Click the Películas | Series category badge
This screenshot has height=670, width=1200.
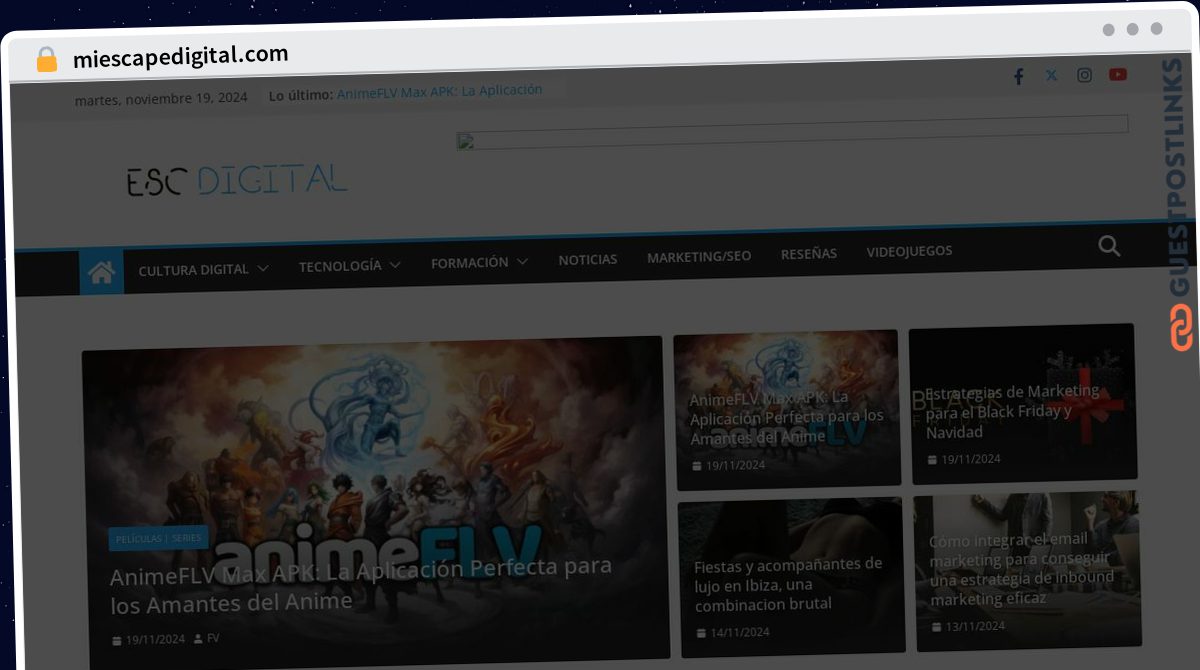[158, 538]
